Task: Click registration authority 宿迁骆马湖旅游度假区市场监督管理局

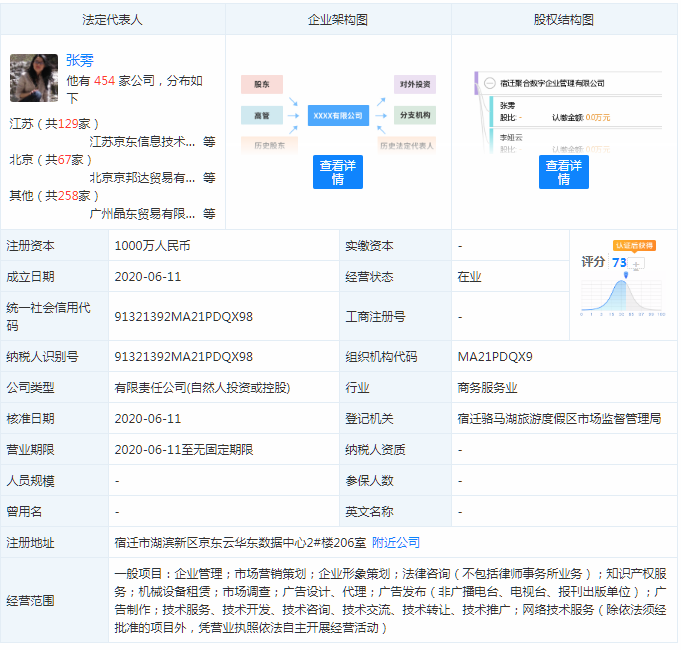Action: [559, 419]
